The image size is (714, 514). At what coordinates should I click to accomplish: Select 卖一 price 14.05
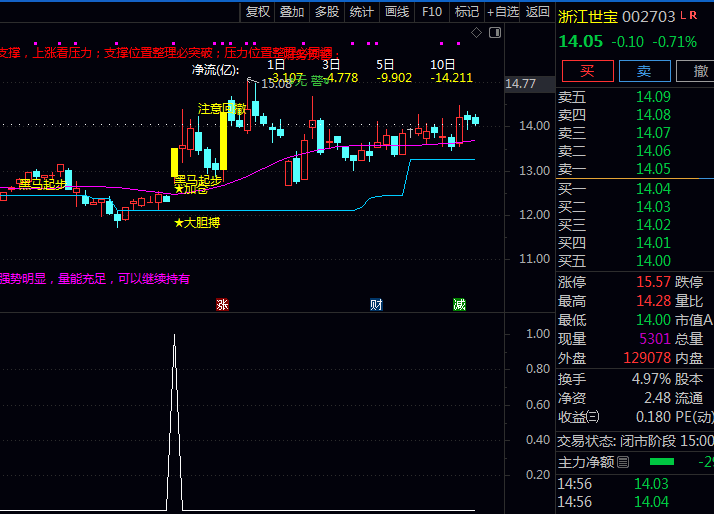click(653, 169)
